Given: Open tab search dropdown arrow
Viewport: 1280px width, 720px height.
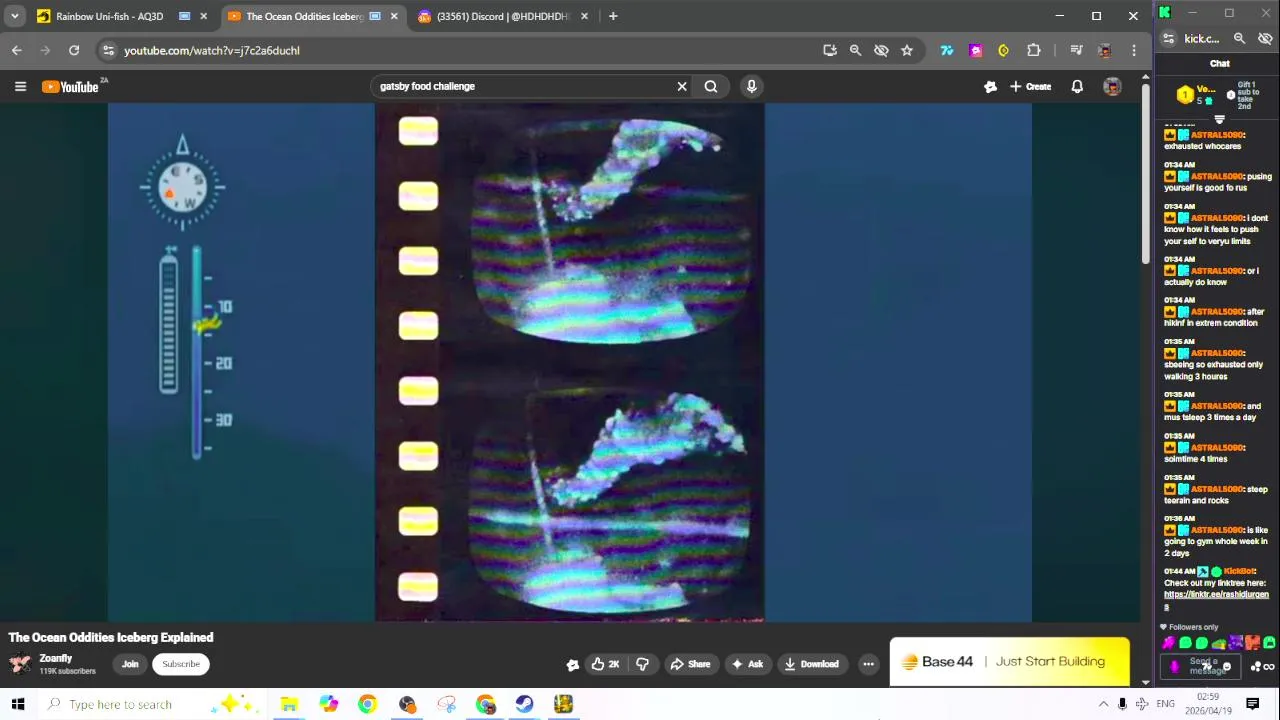Looking at the screenshot, I should (14, 16).
